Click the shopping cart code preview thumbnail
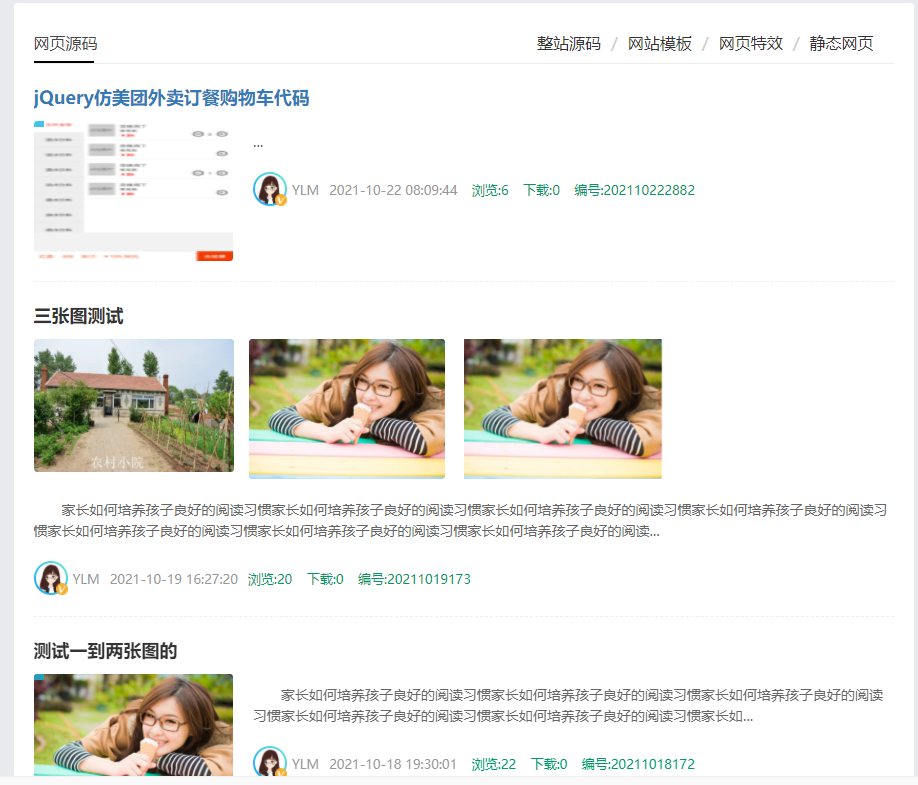 [x=133, y=191]
